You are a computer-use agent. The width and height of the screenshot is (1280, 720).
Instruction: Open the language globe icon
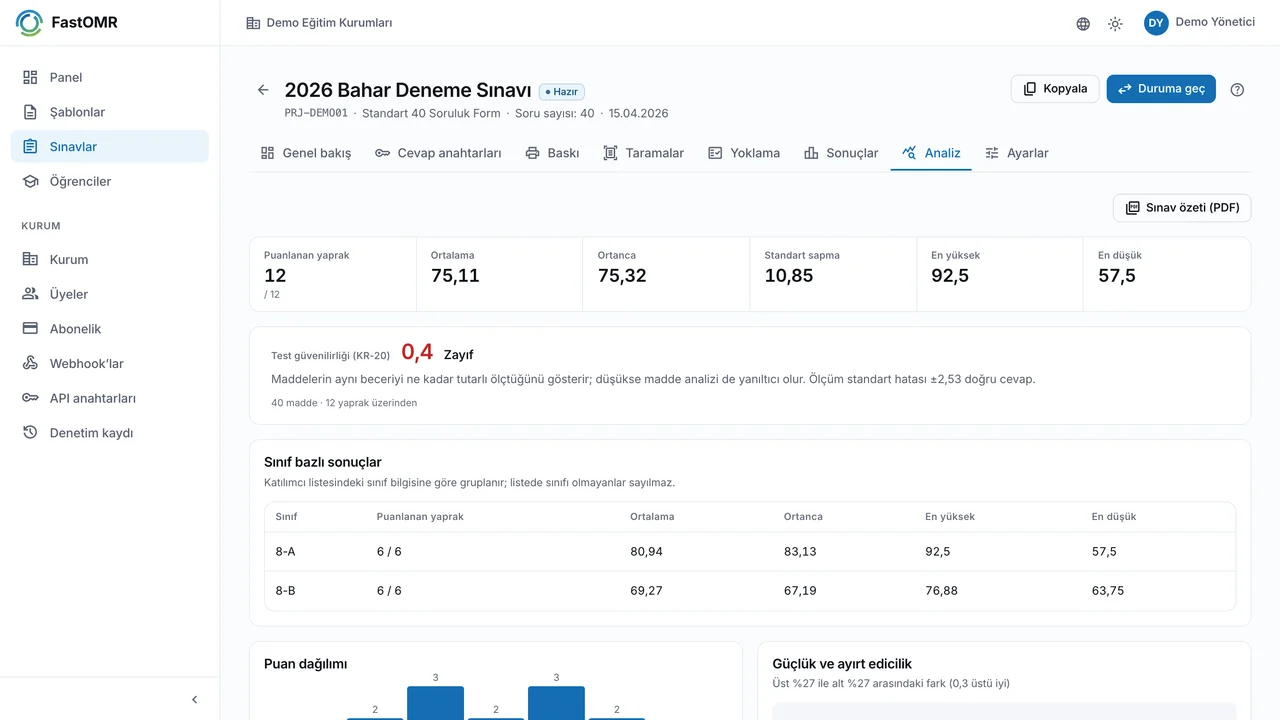pyautogui.click(x=1083, y=24)
